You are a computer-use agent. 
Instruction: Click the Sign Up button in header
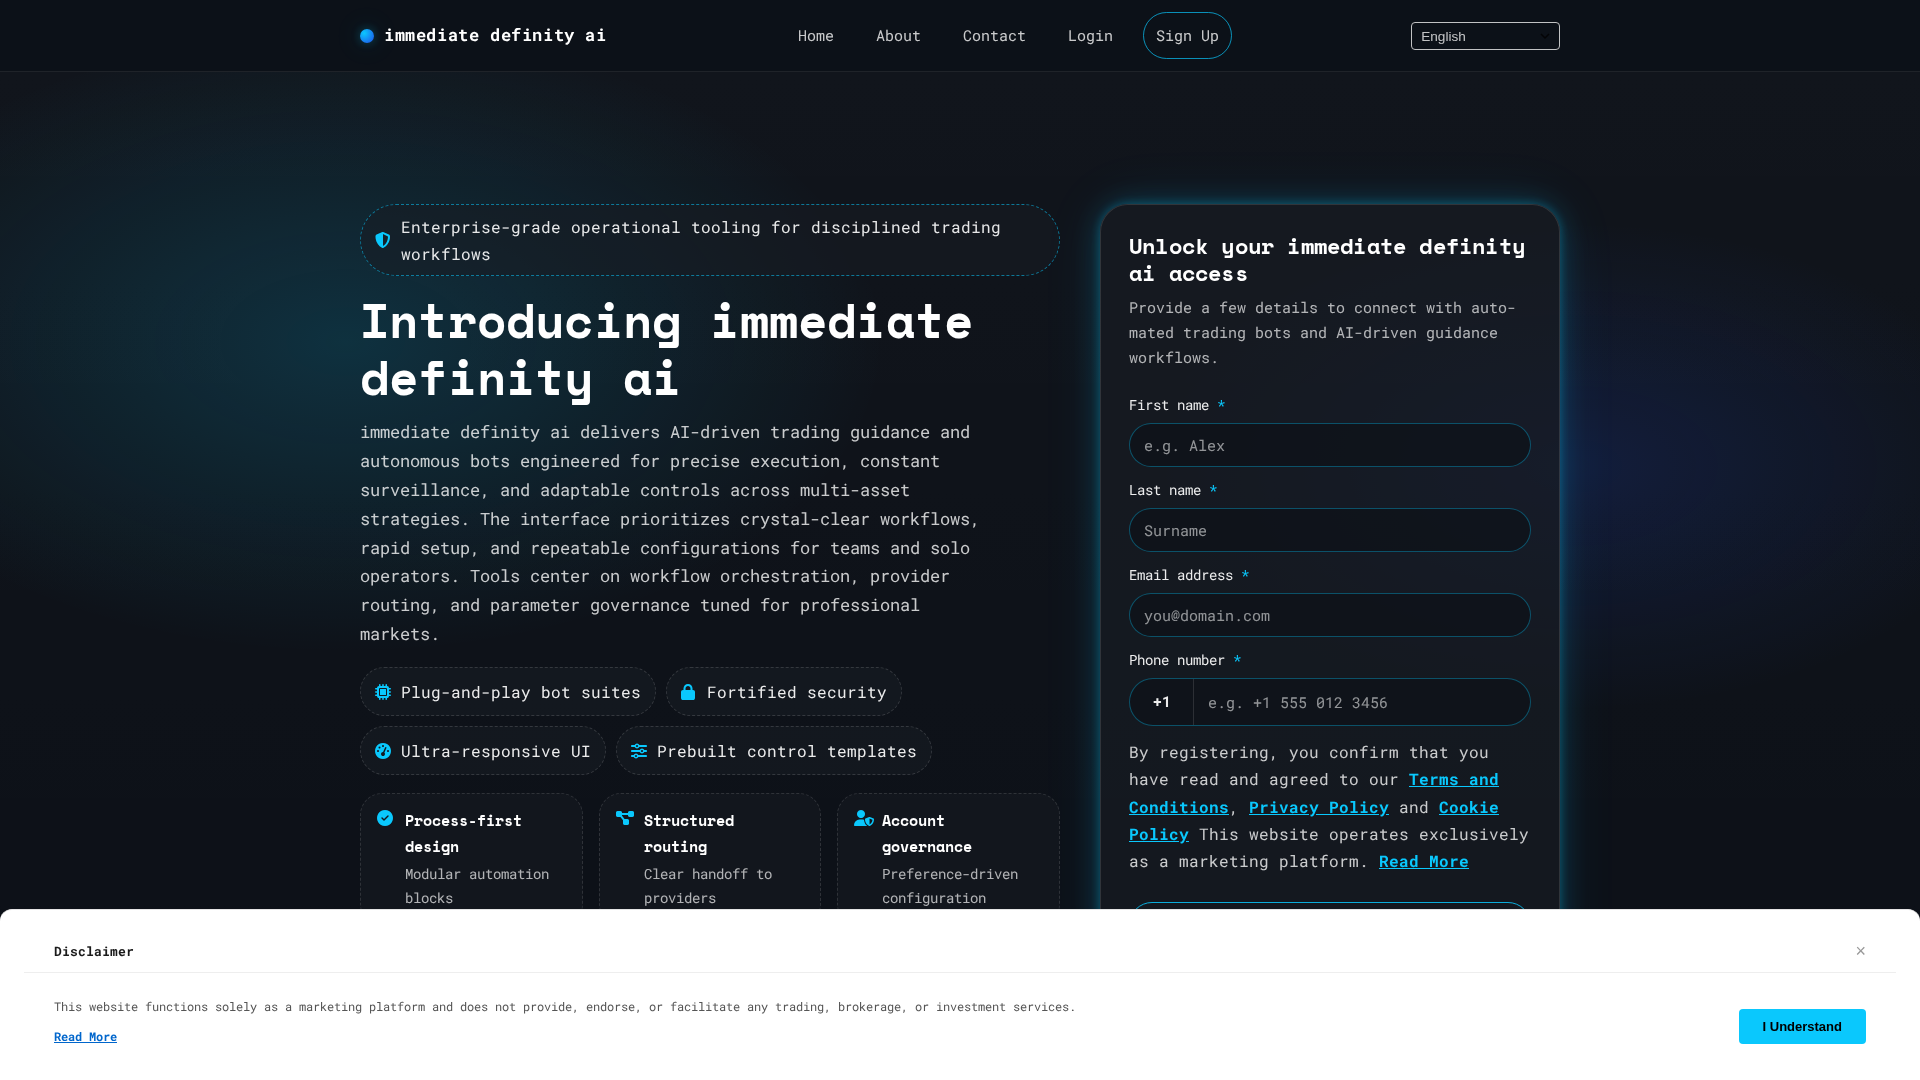[x=1187, y=36]
